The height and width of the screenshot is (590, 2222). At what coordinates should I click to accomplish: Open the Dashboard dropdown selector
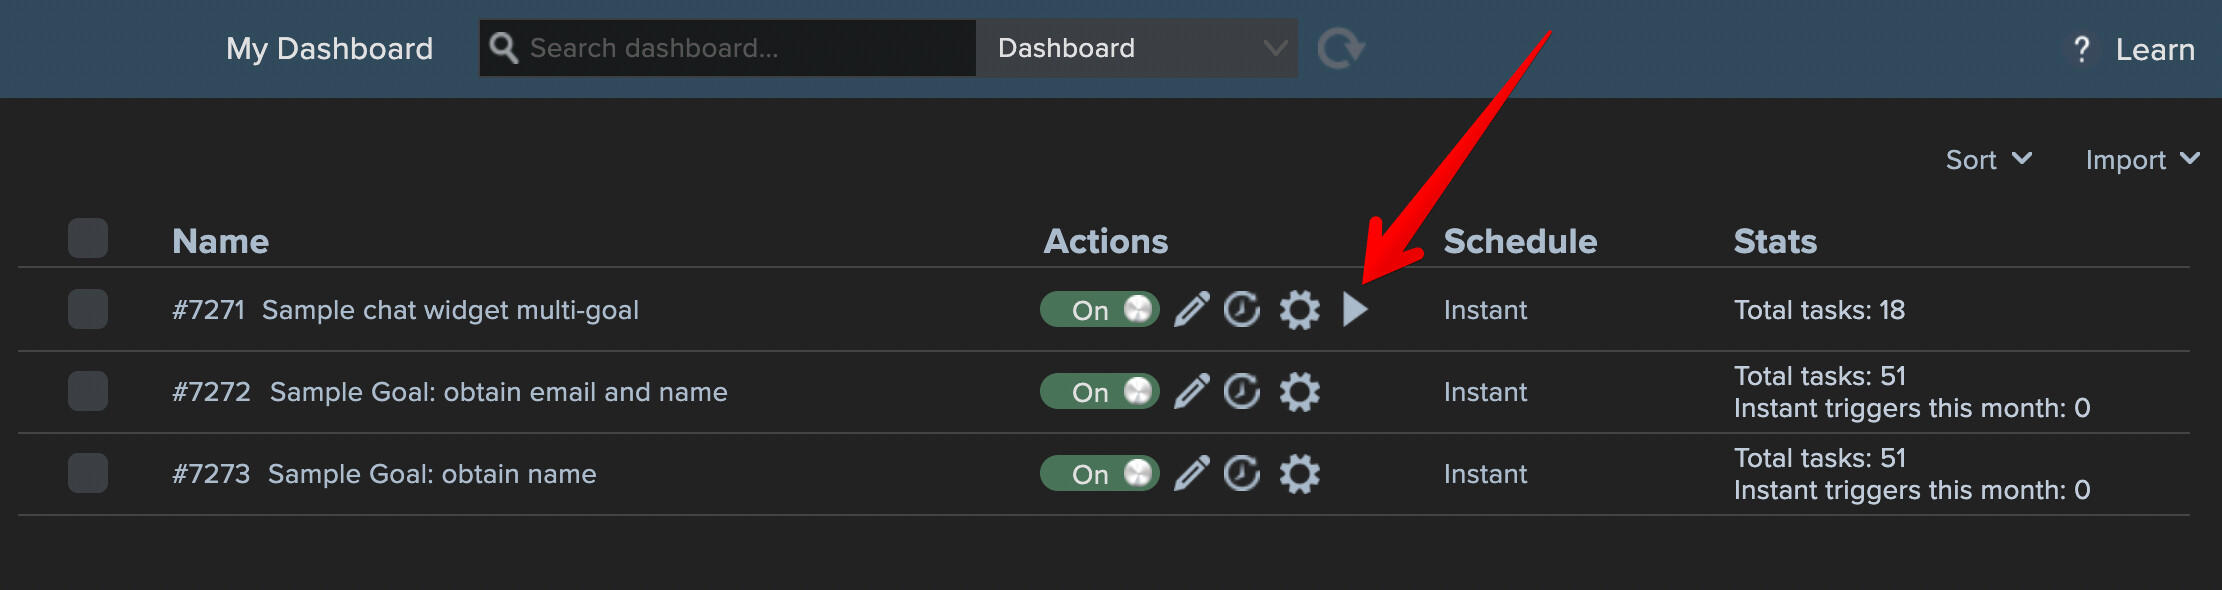tap(1136, 48)
